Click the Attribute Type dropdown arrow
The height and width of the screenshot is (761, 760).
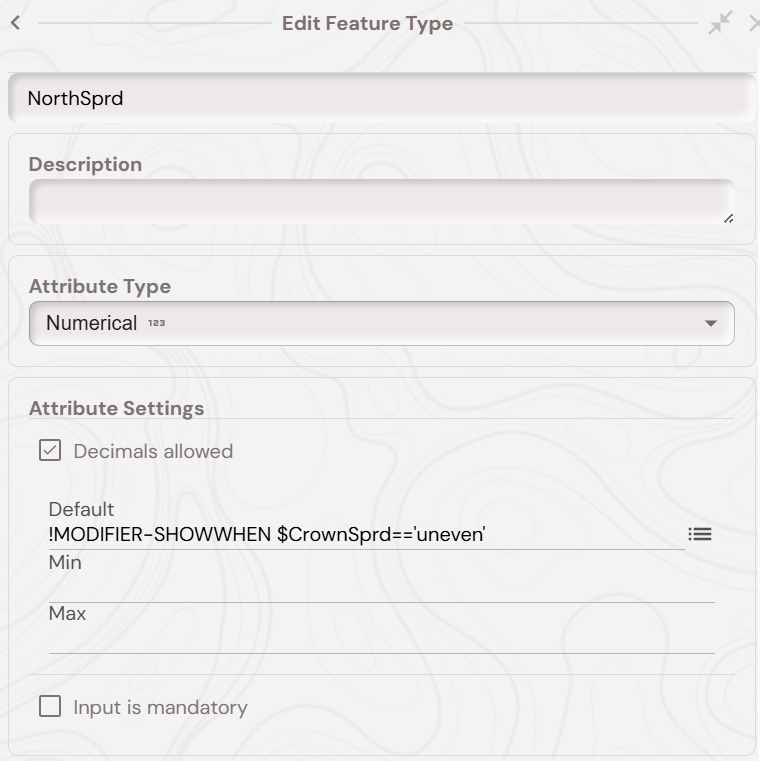pyautogui.click(x=711, y=324)
